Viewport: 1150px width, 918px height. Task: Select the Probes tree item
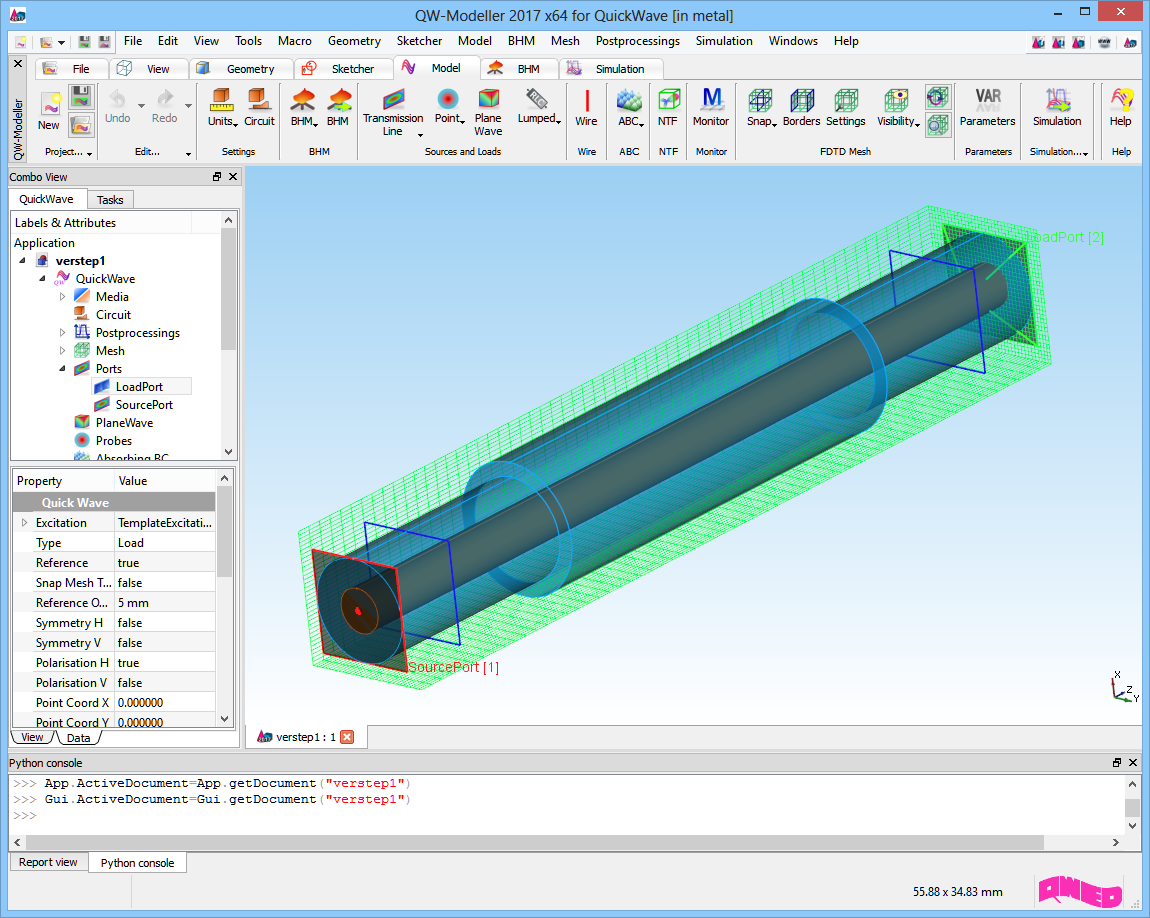pos(114,441)
